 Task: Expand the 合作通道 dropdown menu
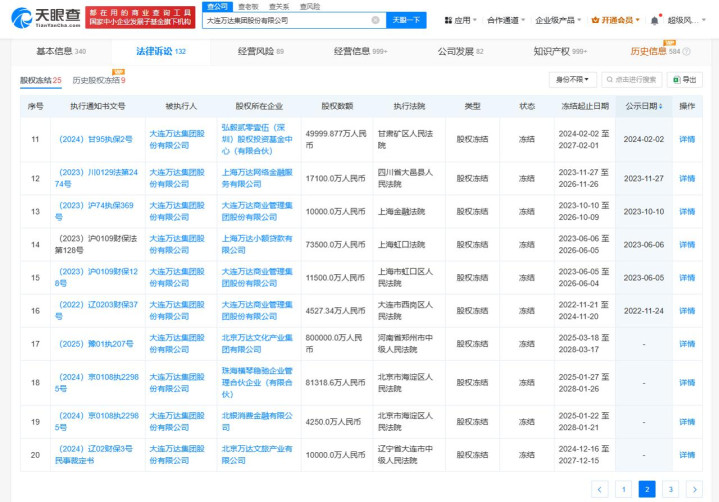coord(509,20)
